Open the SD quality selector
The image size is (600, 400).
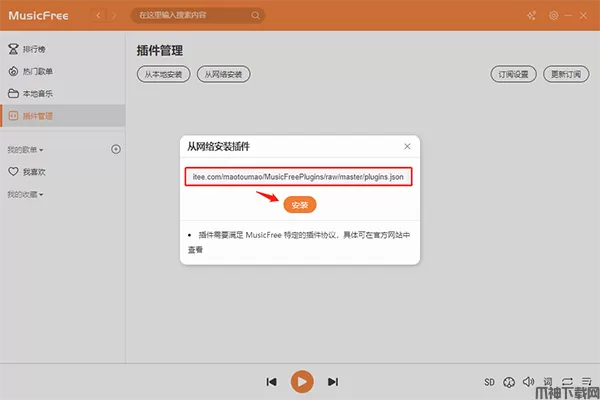(x=489, y=381)
